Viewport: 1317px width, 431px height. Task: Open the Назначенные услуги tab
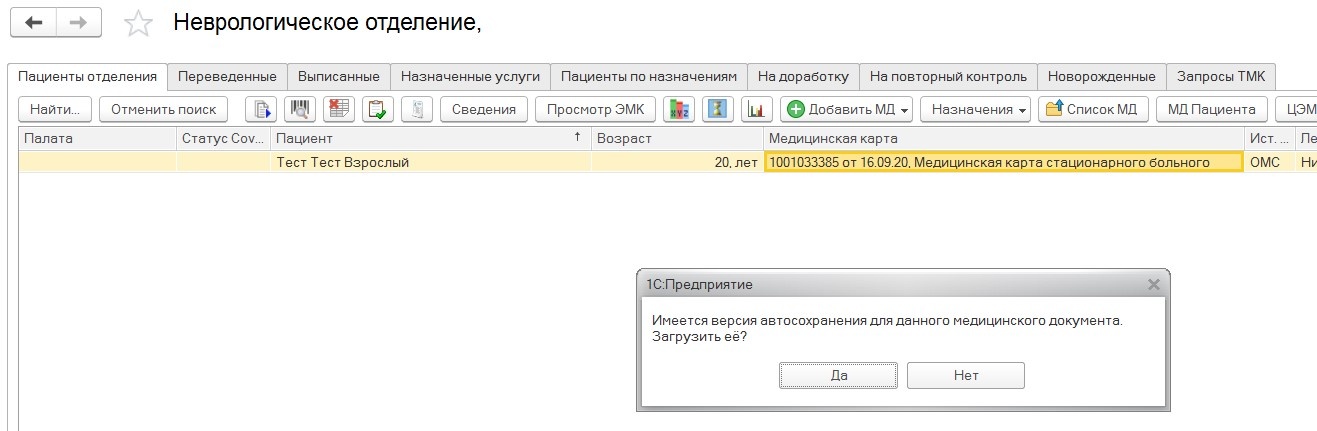pos(470,76)
